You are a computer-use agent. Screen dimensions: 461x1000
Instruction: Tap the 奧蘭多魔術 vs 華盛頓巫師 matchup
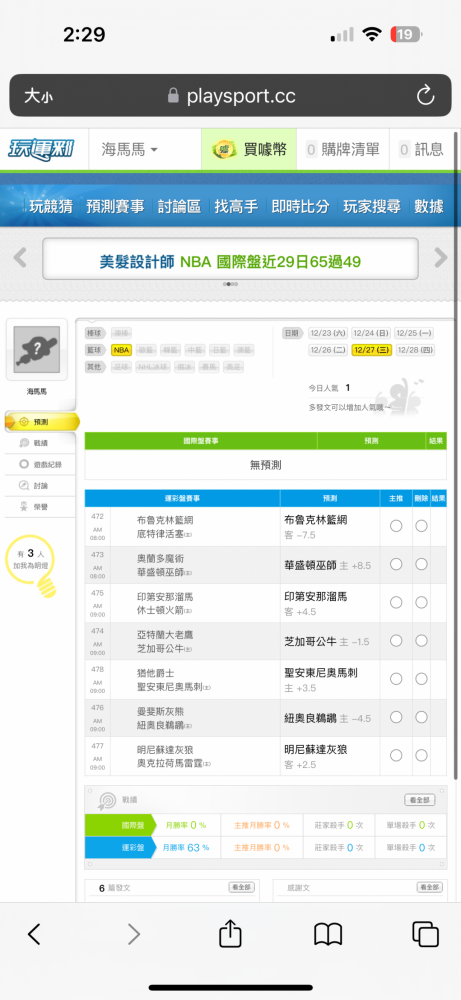click(164, 564)
